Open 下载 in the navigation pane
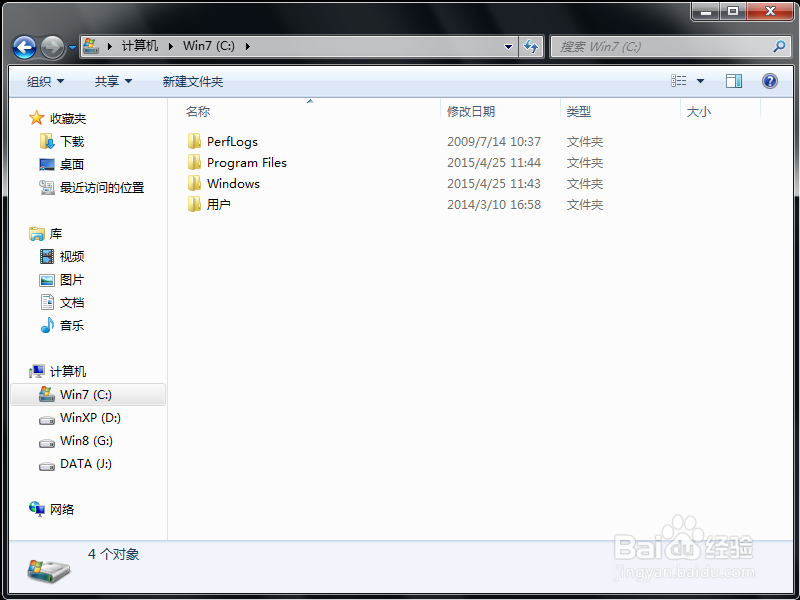800x600 pixels. [72, 141]
